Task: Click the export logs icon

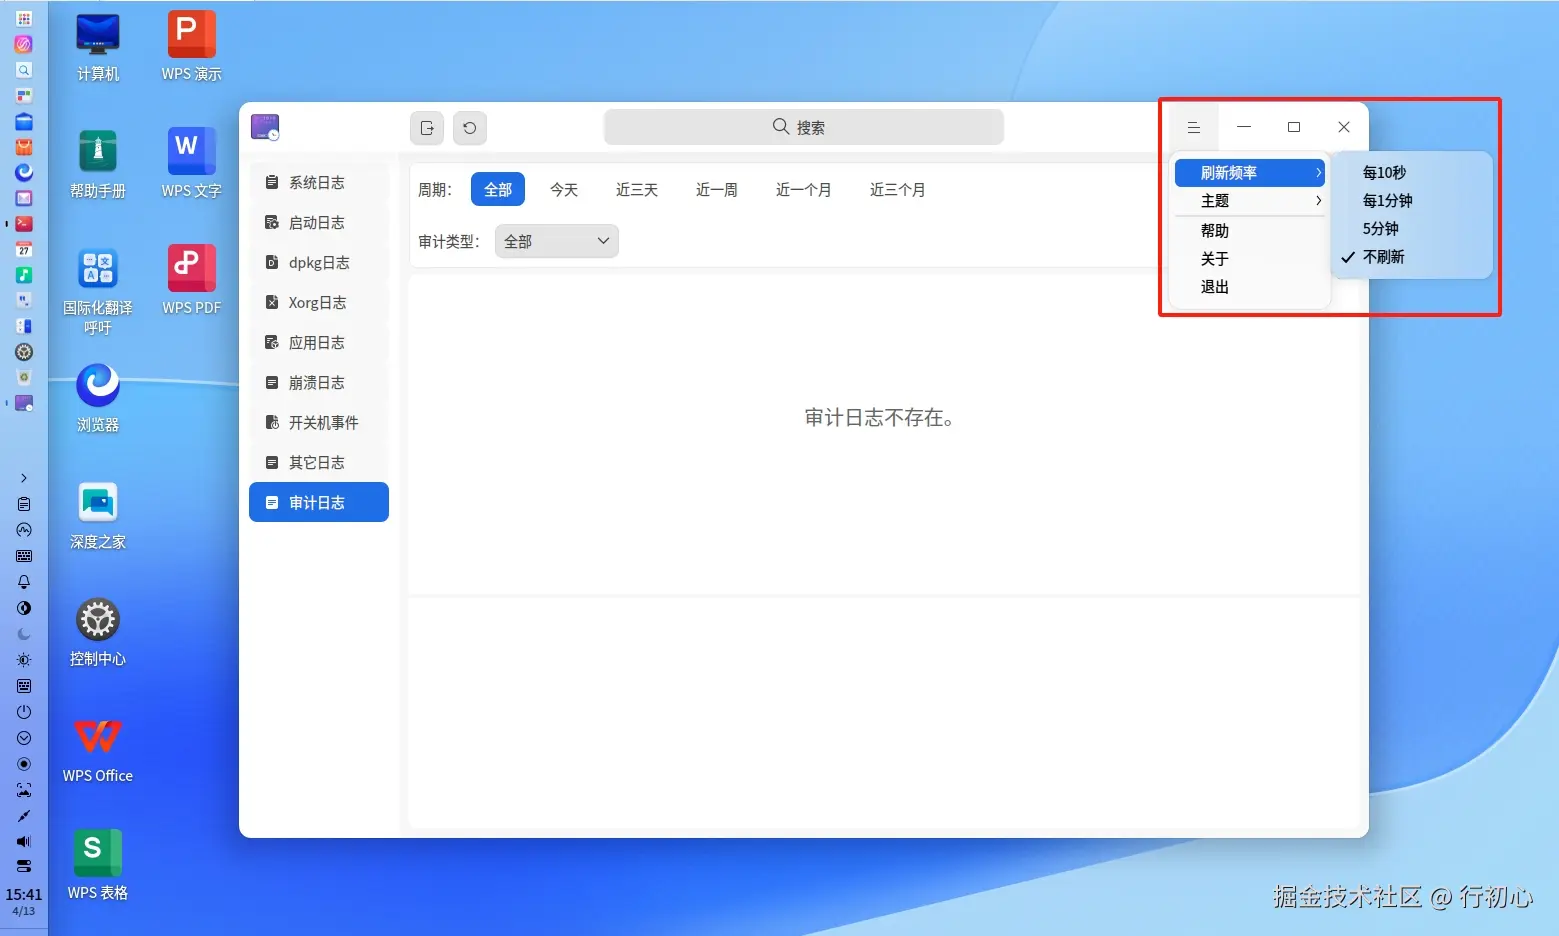Action: 426,127
